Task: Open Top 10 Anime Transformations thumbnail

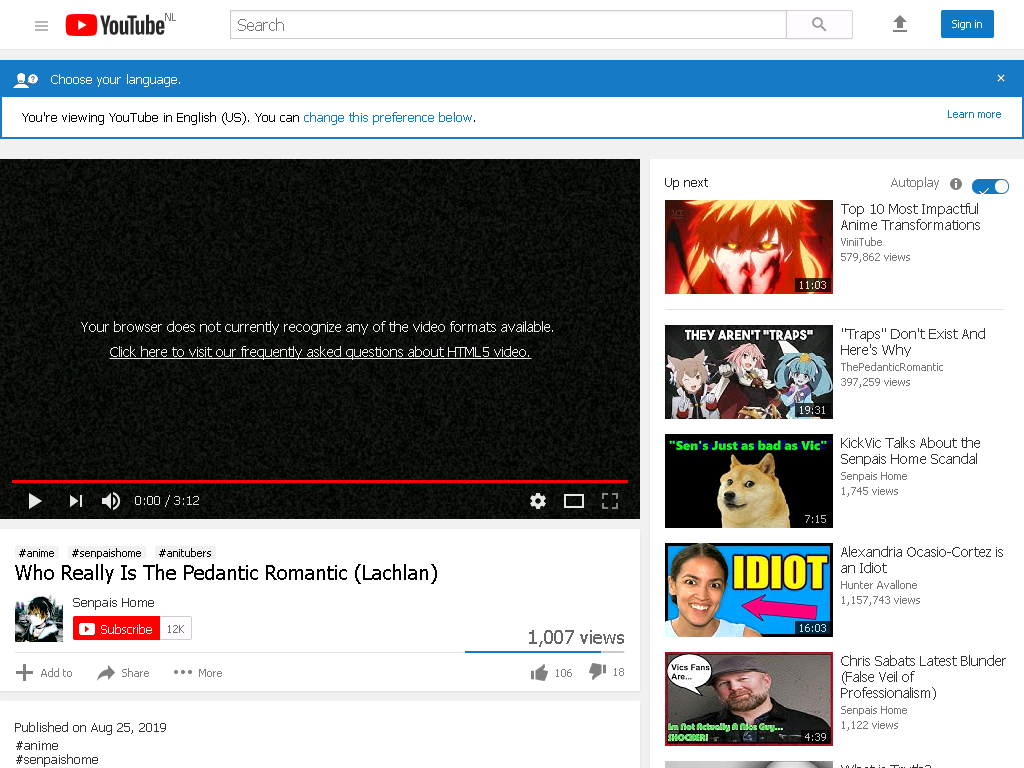Action: click(748, 247)
